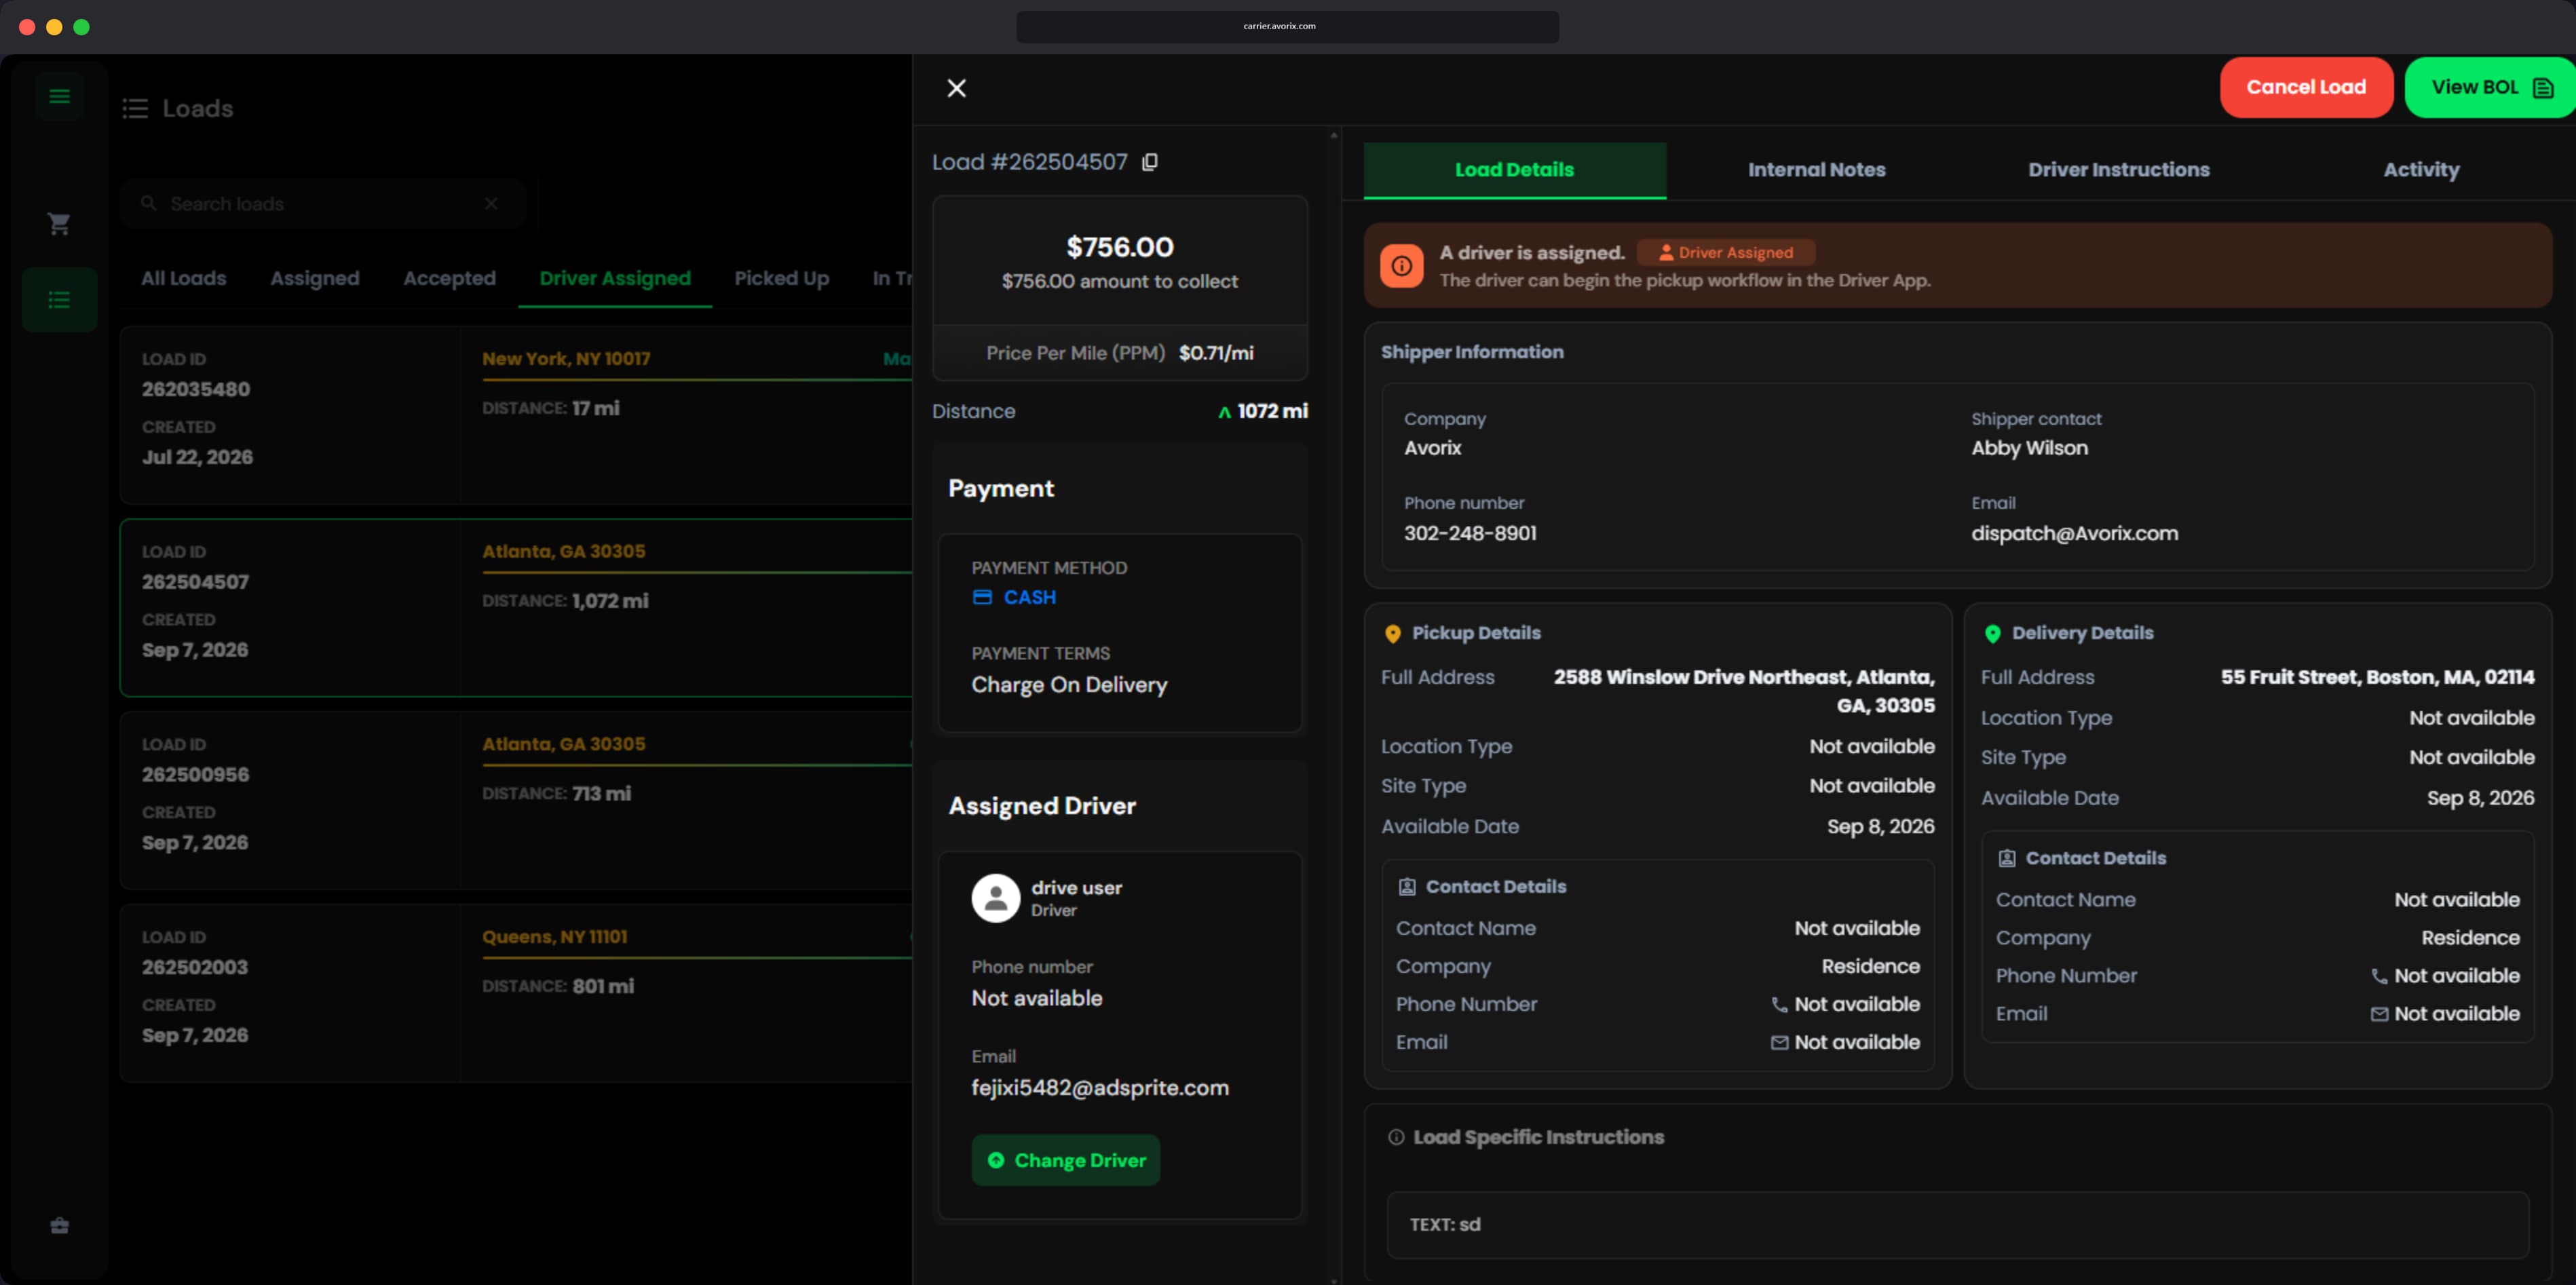
Task: Click the Change Driver button
Action: 1065,1160
